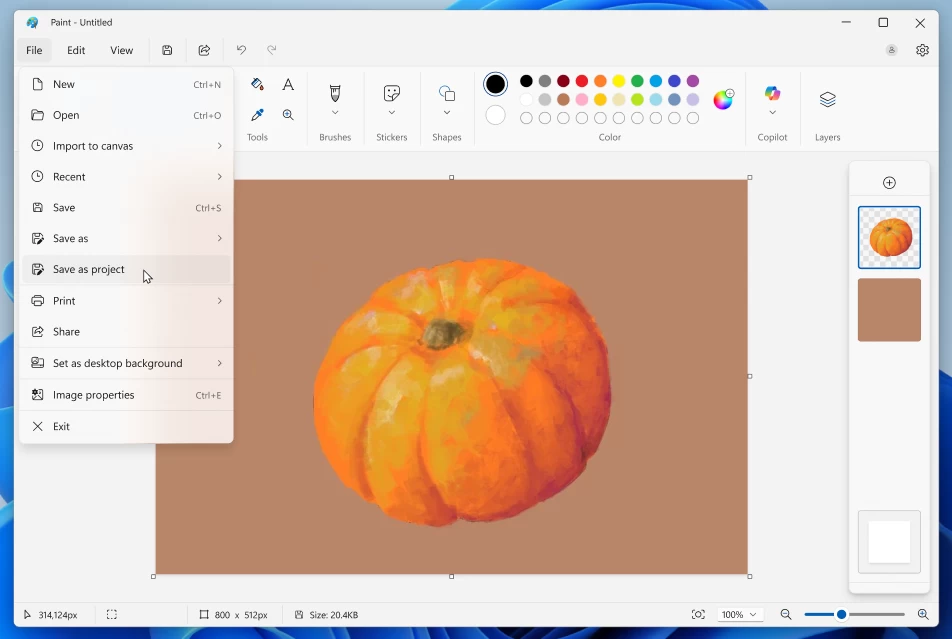Select the Text tool
952x639 pixels.
(x=288, y=84)
